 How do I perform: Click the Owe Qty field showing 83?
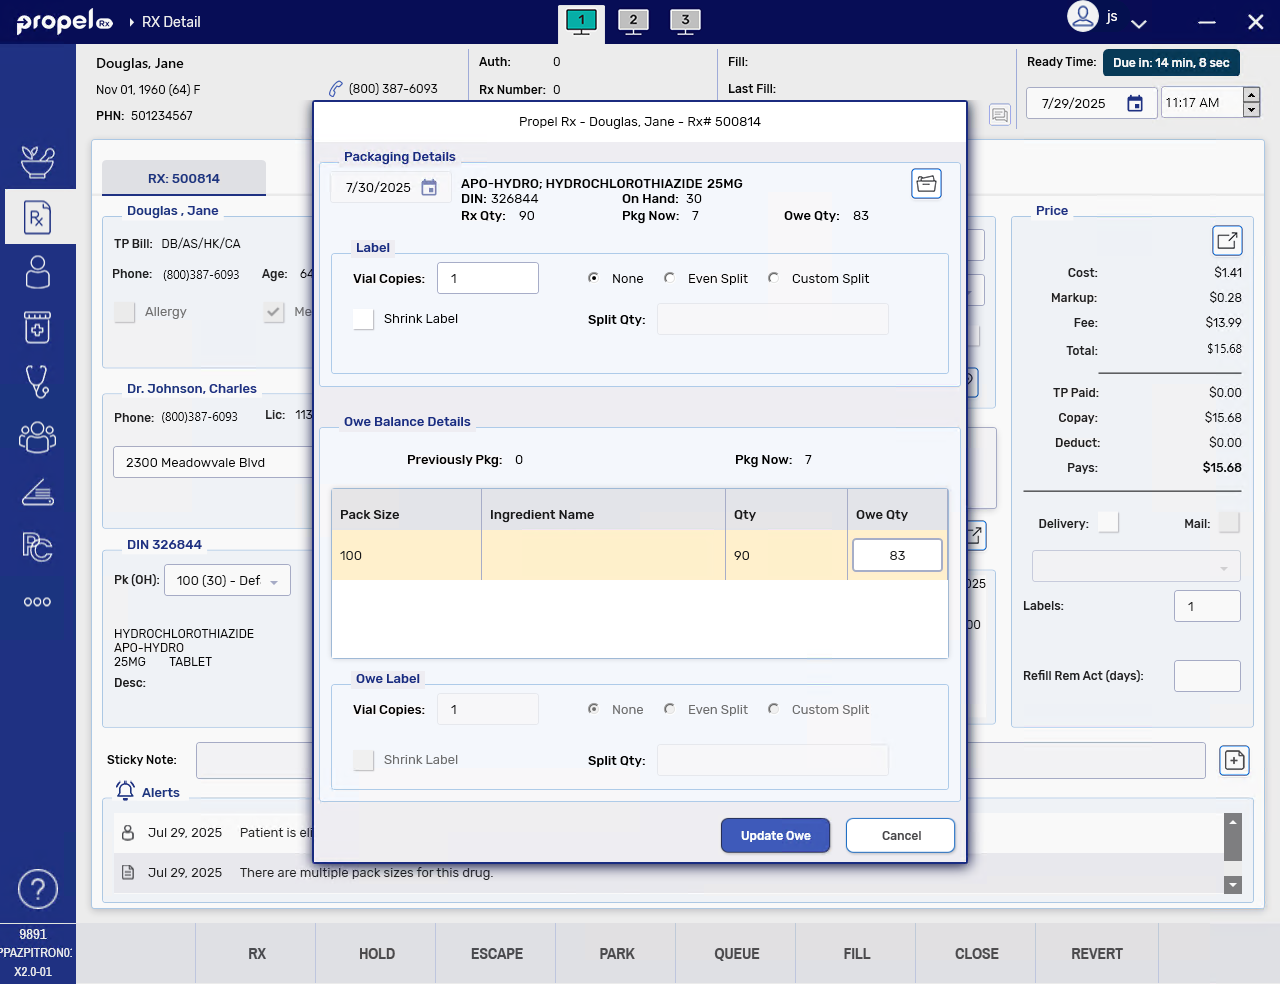pyautogui.click(x=897, y=556)
